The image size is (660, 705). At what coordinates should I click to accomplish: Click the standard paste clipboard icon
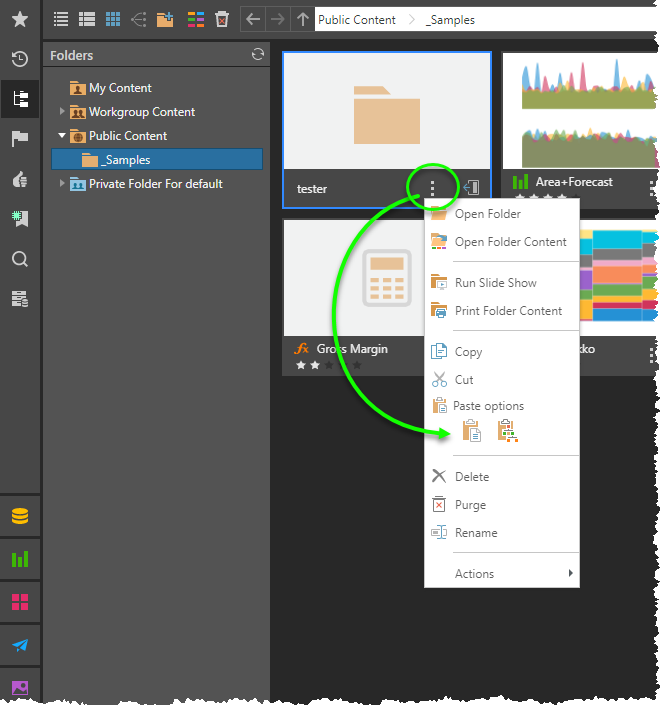[x=471, y=431]
